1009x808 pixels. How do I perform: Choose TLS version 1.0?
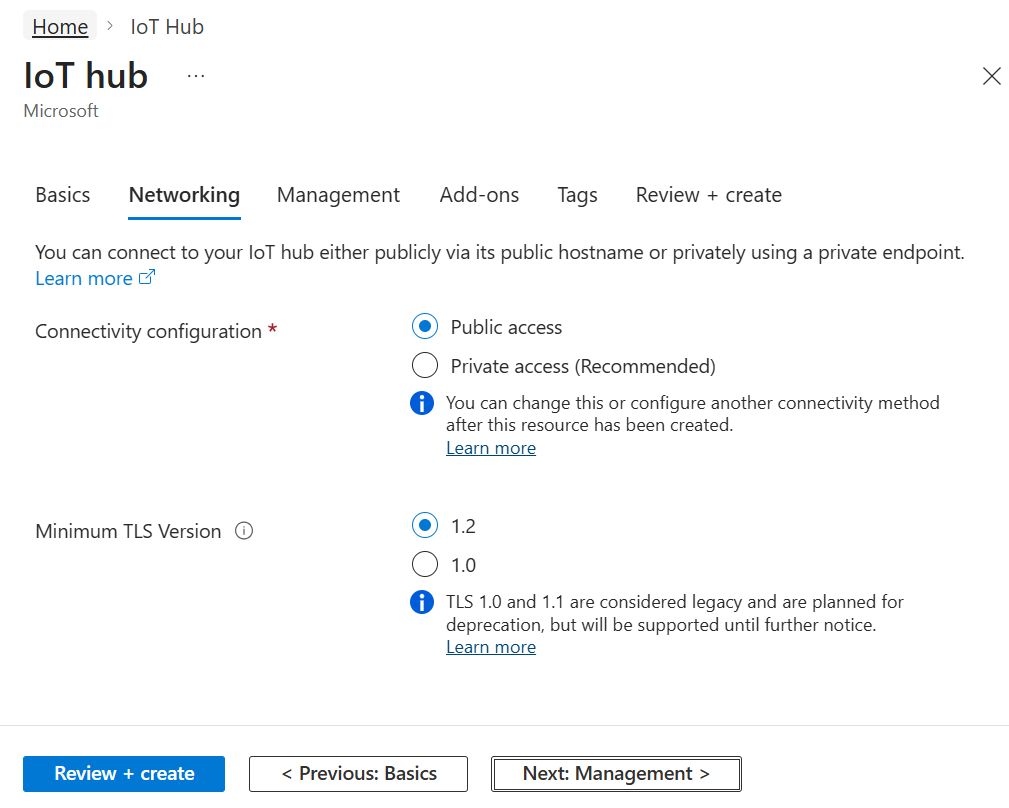tap(425, 564)
